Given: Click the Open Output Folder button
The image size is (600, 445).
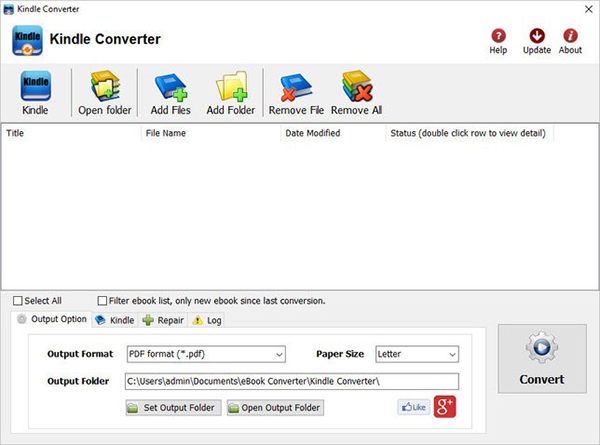Looking at the screenshot, I should (276, 408).
